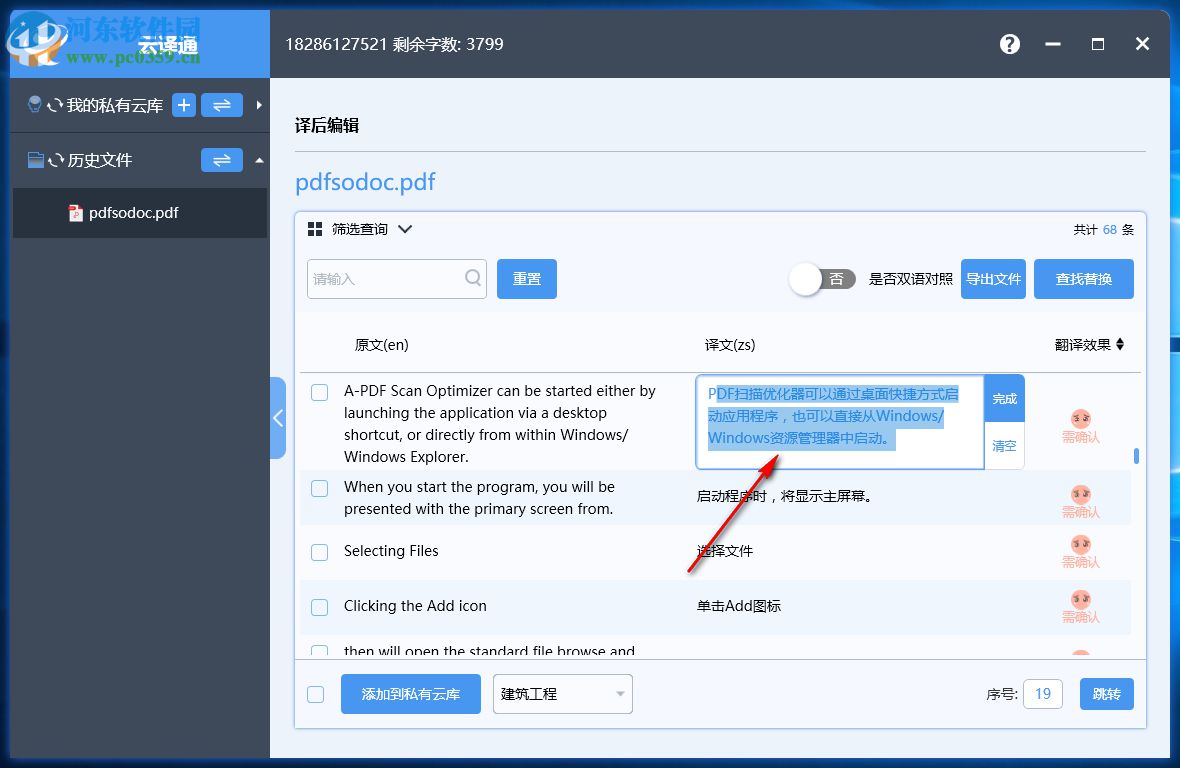Click the 查找替换 find and replace button
Viewport: 1180px width, 768px height.
[x=1084, y=279]
